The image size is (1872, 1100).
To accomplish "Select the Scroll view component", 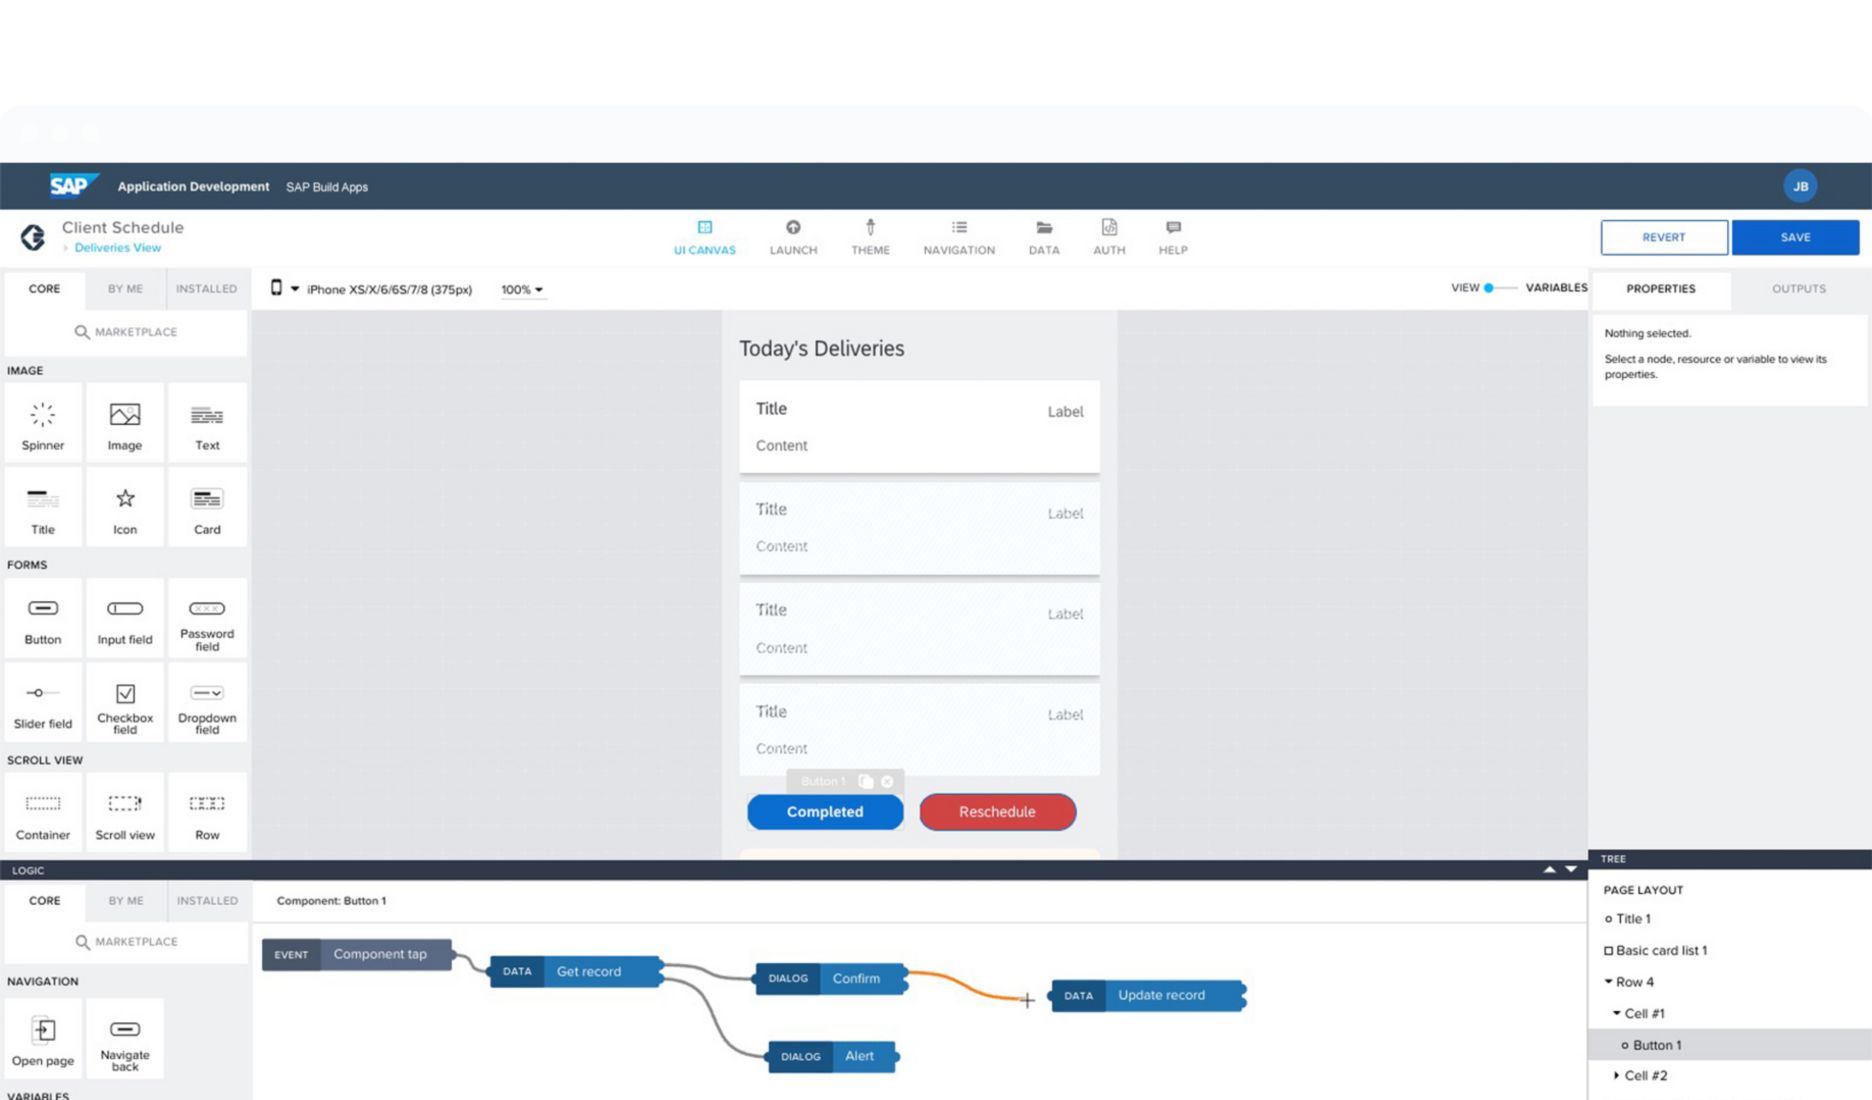I will [x=125, y=813].
